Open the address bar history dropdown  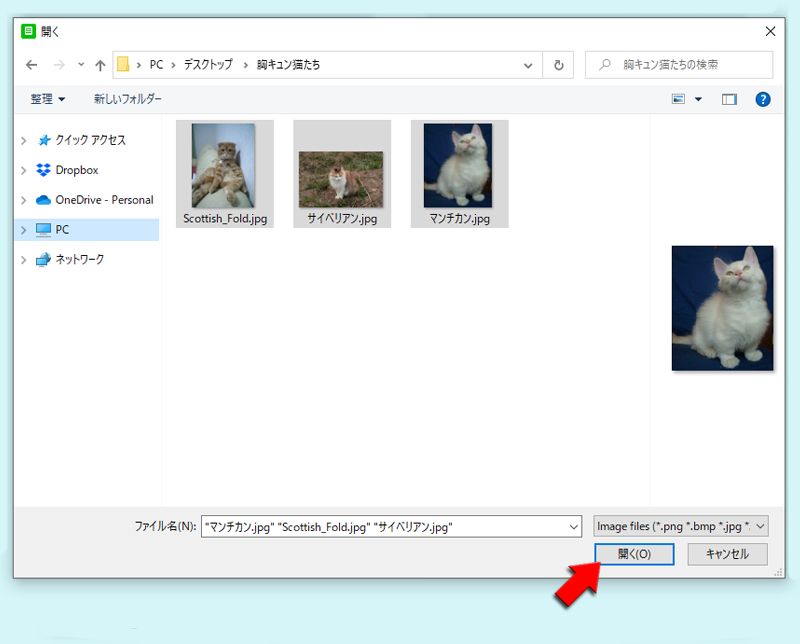tap(527, 64)
